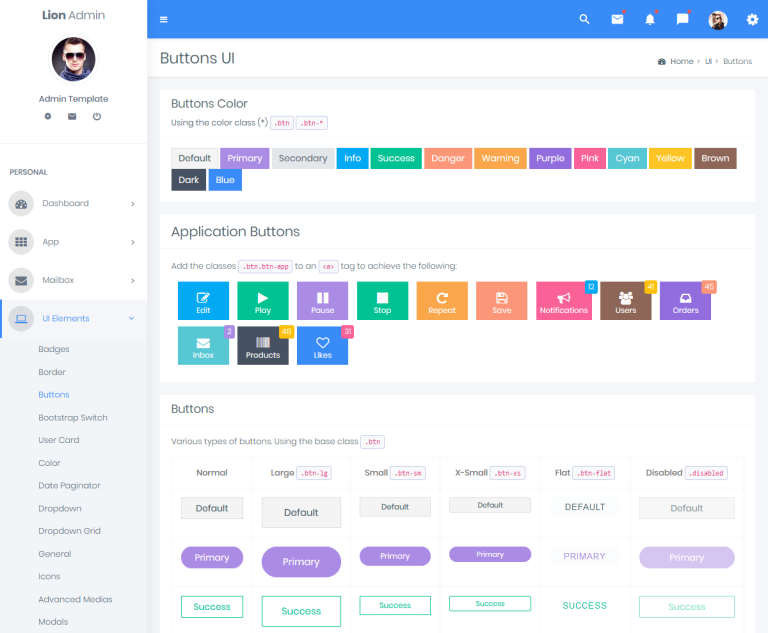Click the Pause app button
Screen dimensions: 768x633
pyautogui.click(x=322, y=301)
